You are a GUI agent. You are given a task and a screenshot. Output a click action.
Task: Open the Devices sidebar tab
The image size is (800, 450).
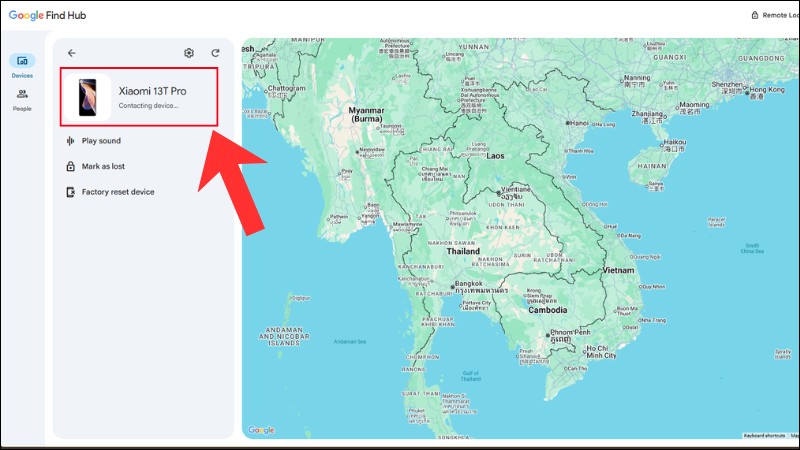pos(22,66)
